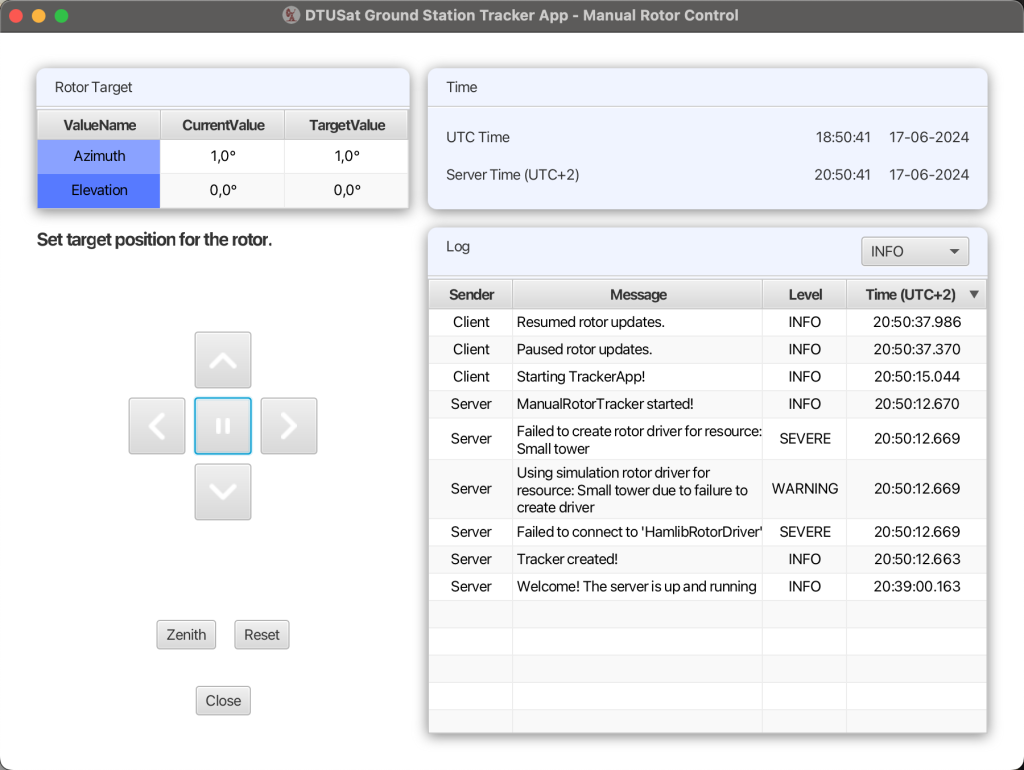Select the 'Tracker created!' log row
This screenshot has height=770, width=1024.
pos(707,559)
